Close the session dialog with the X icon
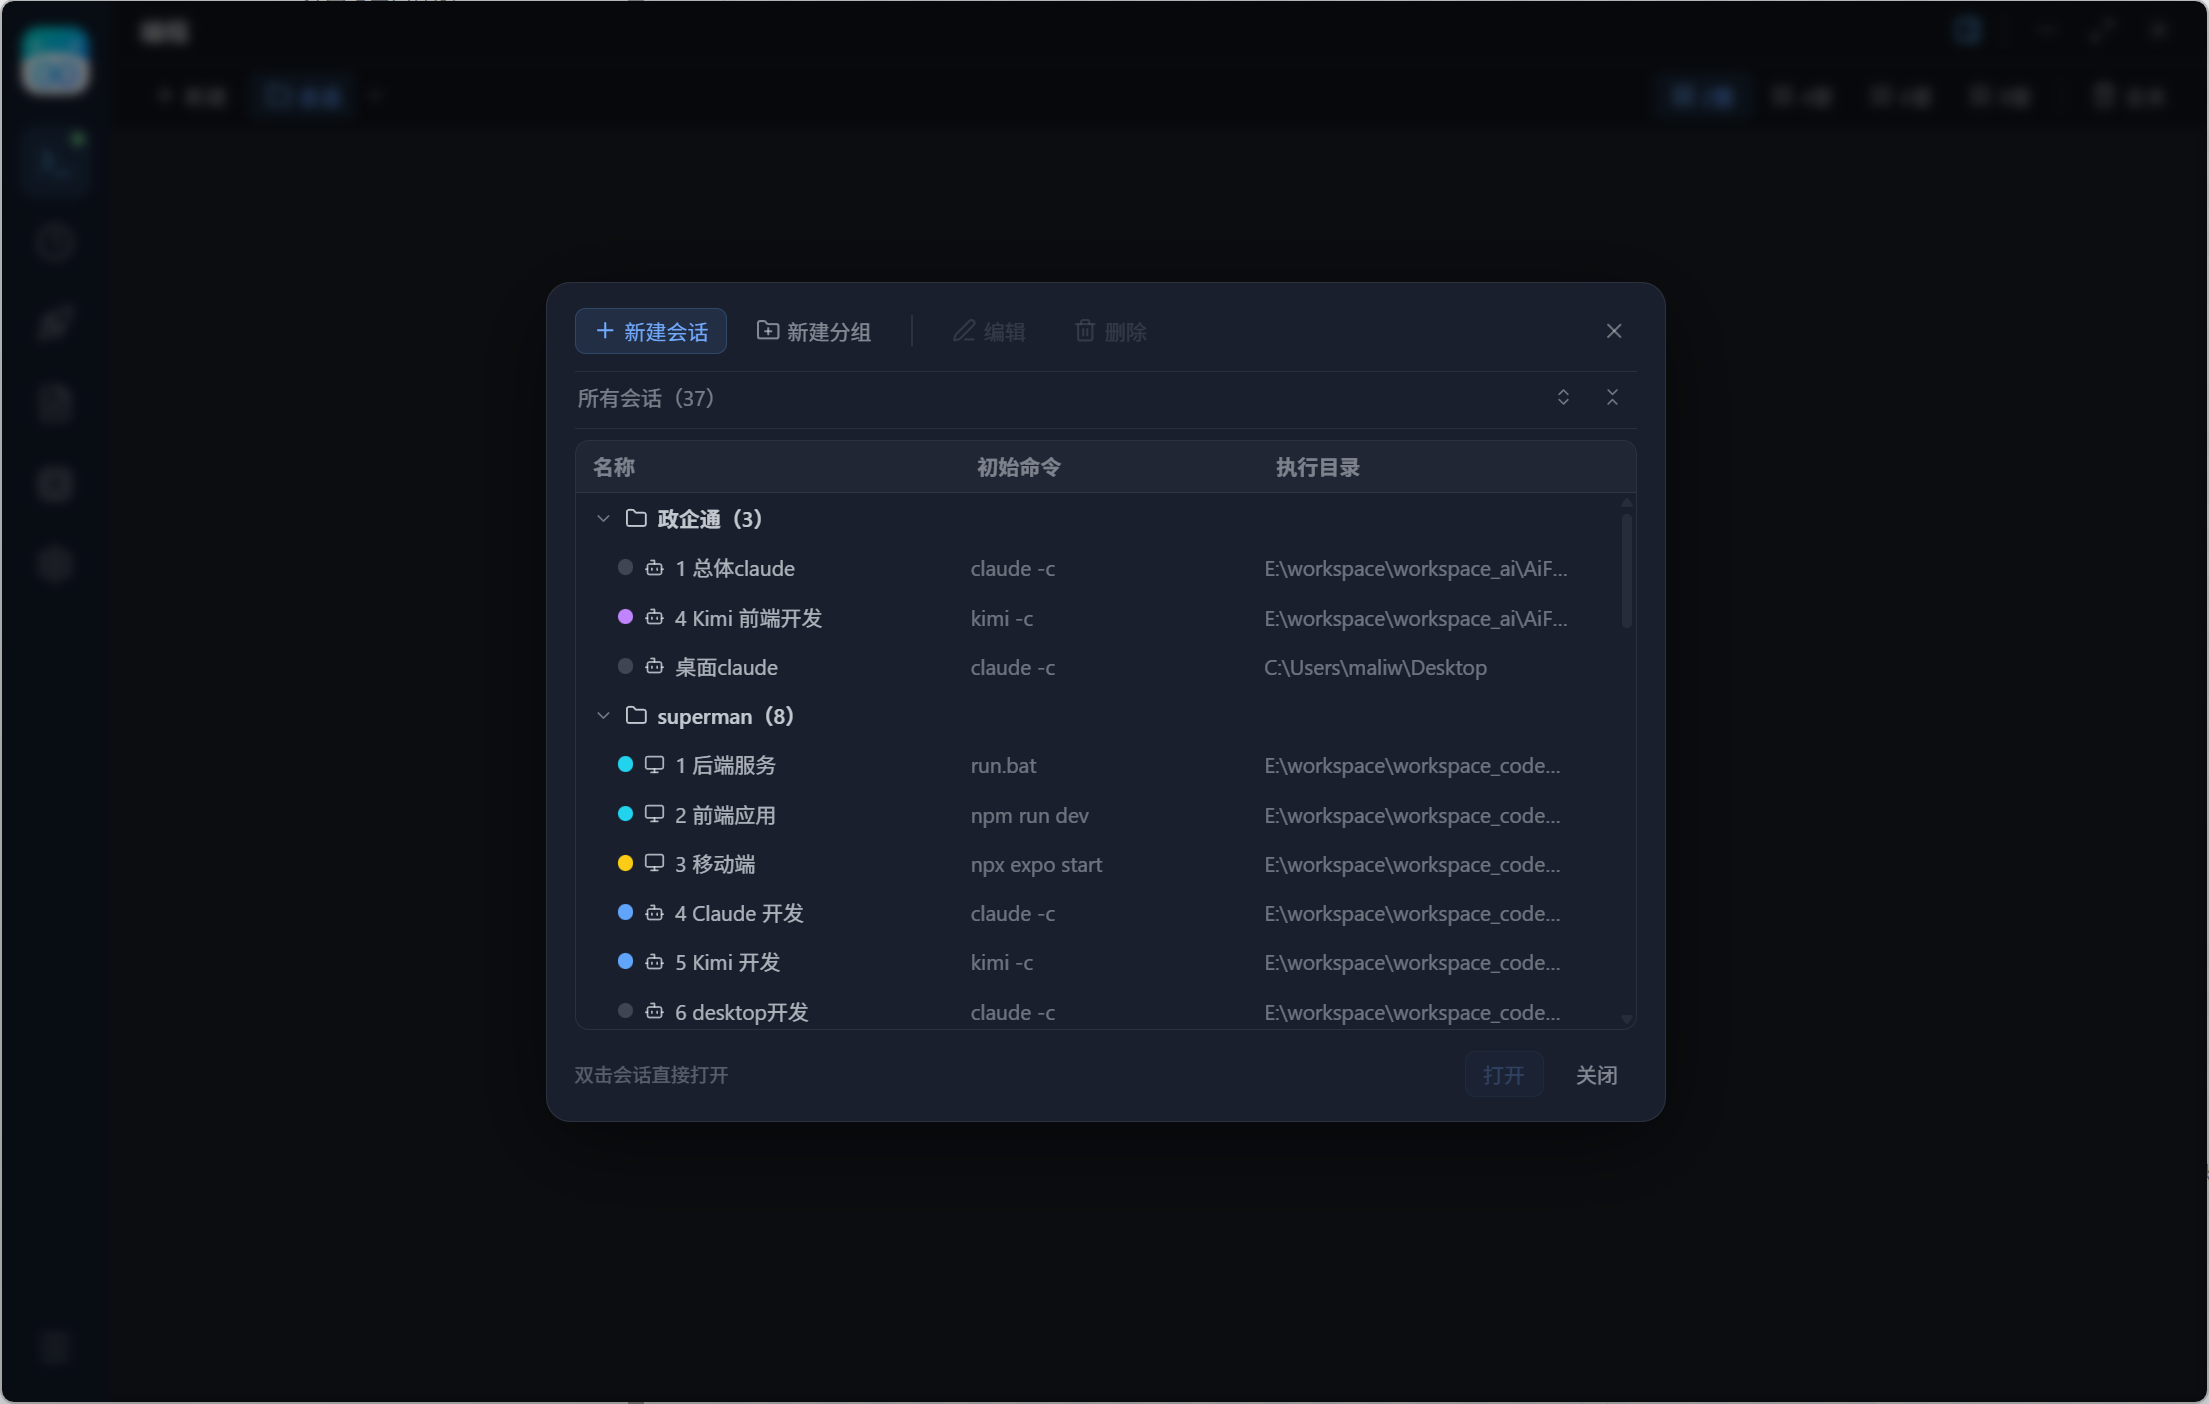 (x=1614, y=331)
